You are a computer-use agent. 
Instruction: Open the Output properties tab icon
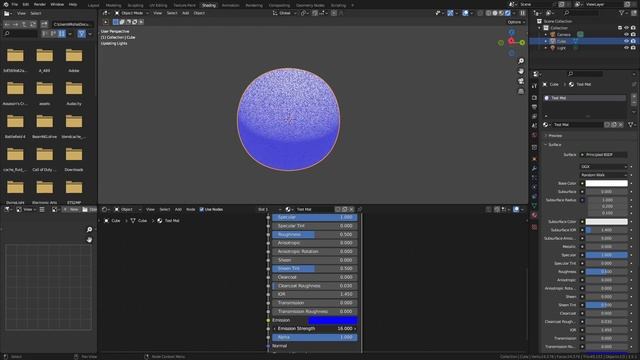[534, 107]
